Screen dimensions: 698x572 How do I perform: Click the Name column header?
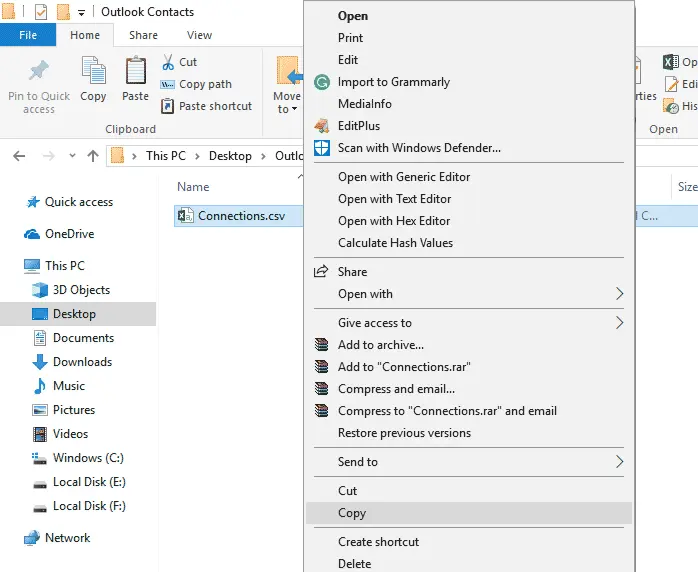193,187
